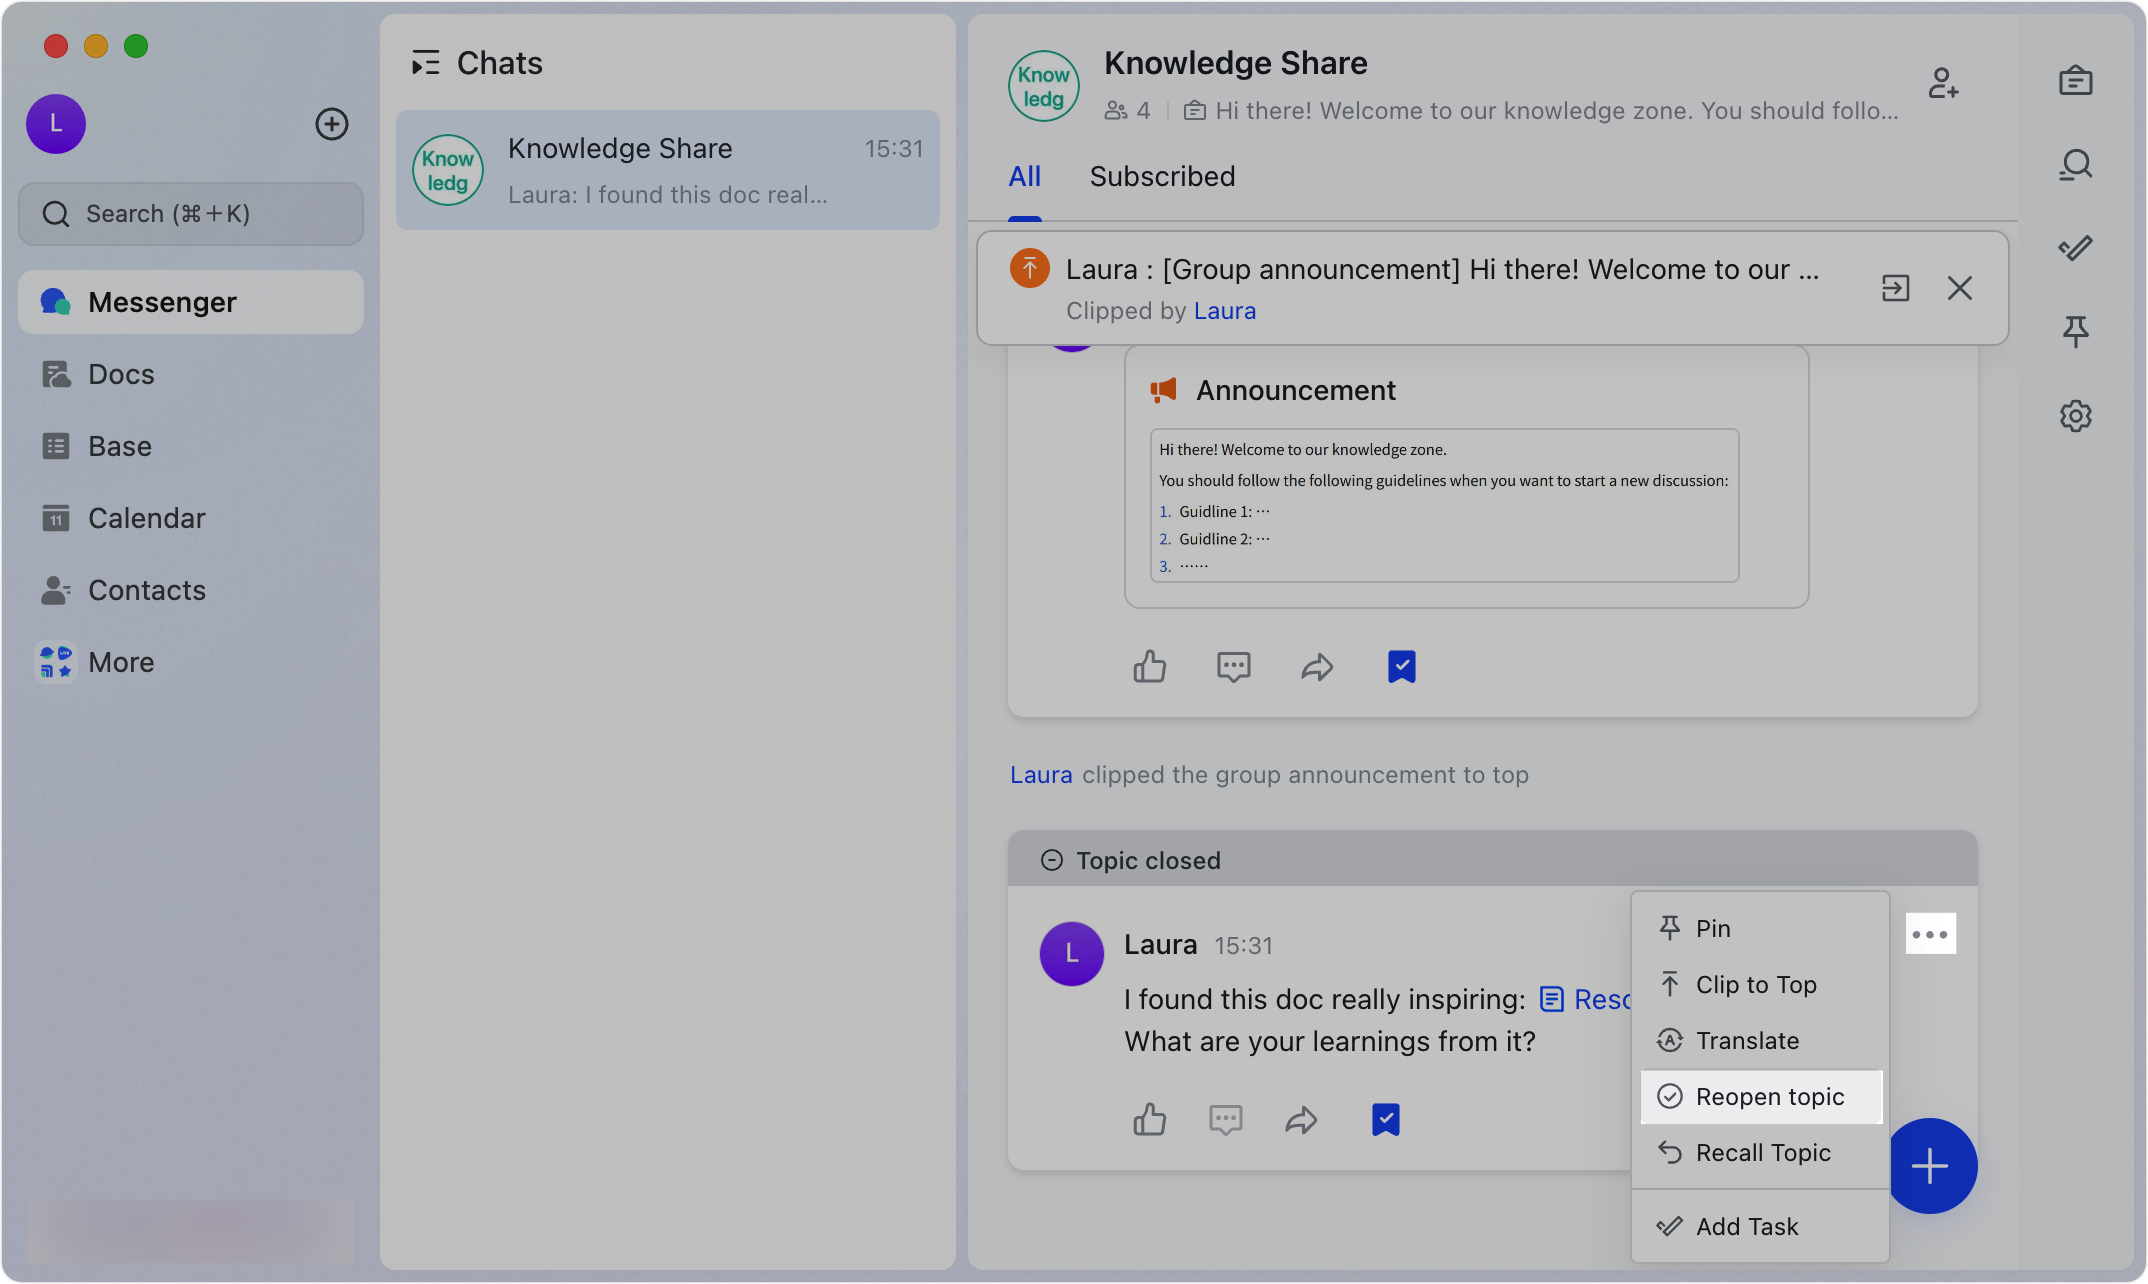The height and width of the screenshot is (1284, 2148).
Task: Expand More section in the sidebar
Action: point(121,661)
